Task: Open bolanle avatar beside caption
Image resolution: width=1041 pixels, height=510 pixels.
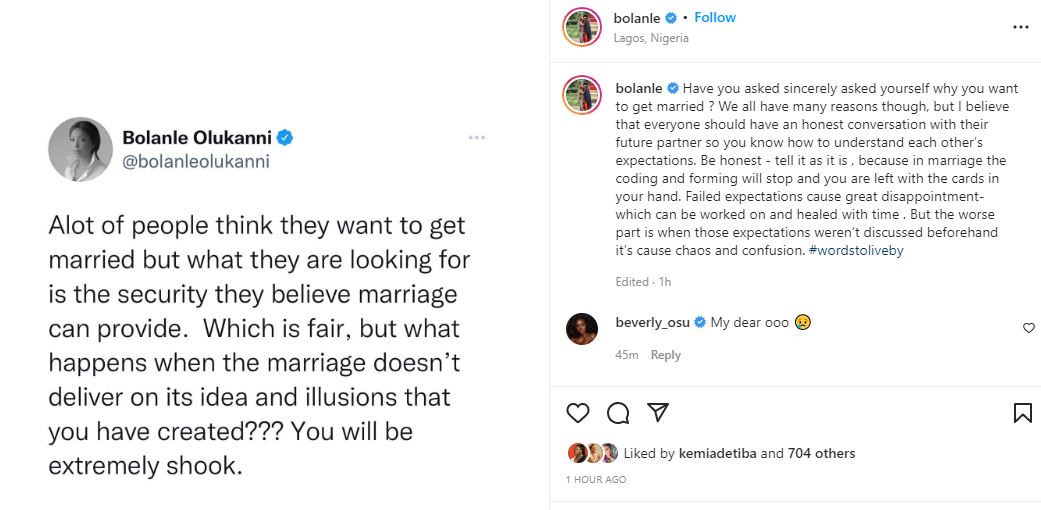Action: coord(582,95)
